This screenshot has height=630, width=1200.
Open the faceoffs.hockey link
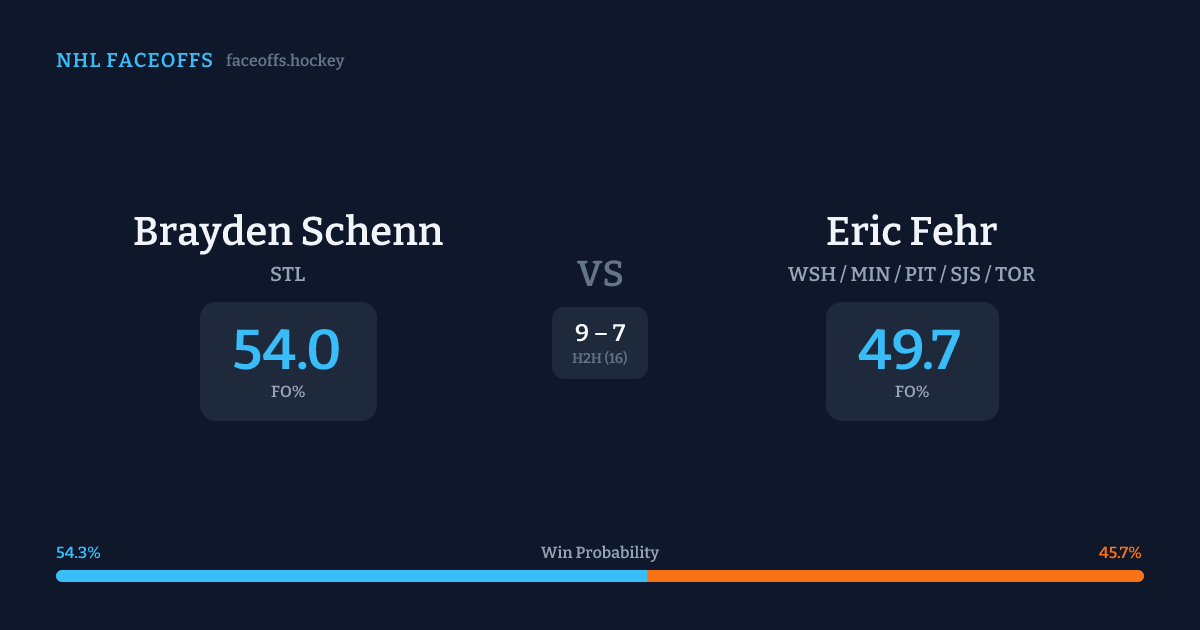coord(285,61)
